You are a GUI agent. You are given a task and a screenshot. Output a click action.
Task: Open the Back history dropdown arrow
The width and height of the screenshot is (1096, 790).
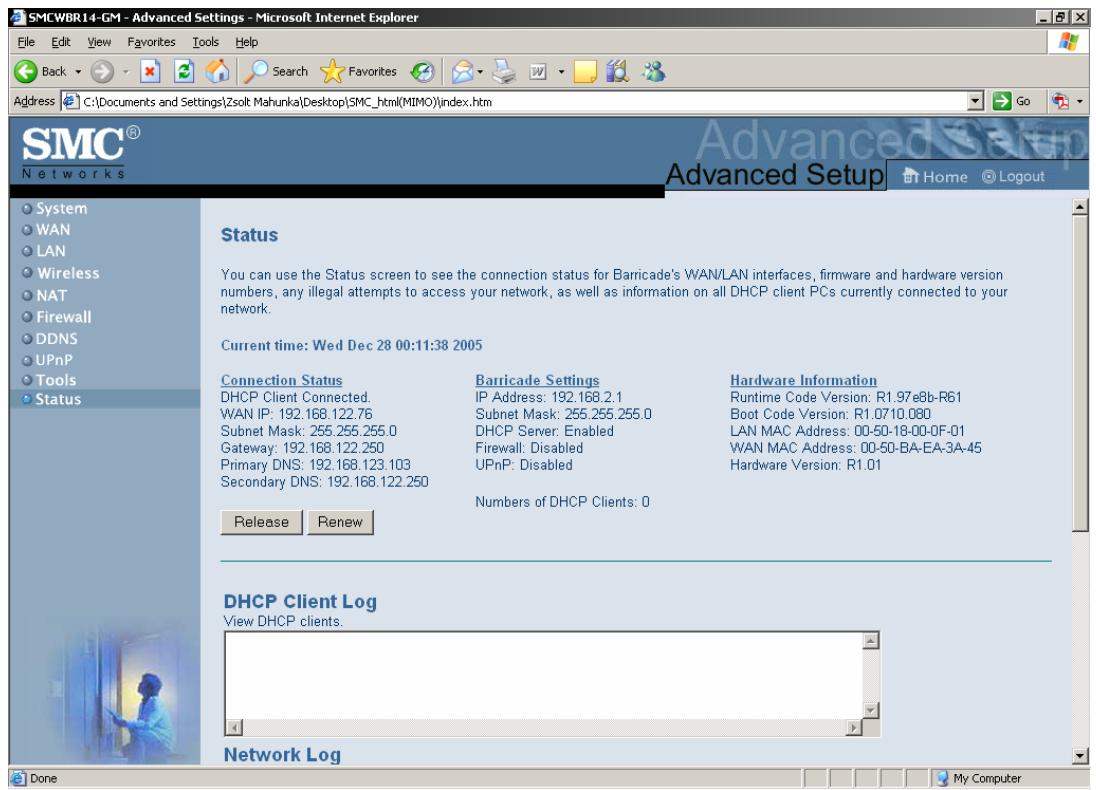tap(78, 72)
